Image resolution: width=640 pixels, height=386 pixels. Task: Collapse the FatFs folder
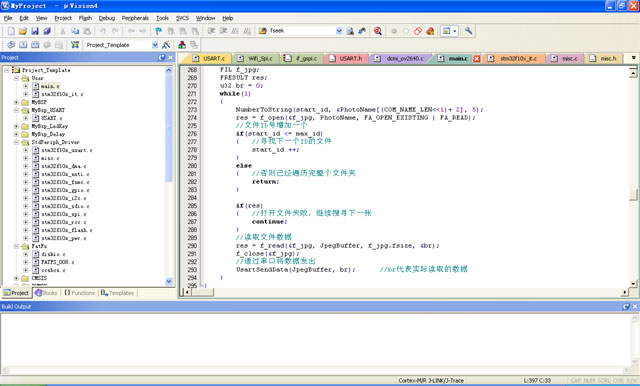point(16,246)
